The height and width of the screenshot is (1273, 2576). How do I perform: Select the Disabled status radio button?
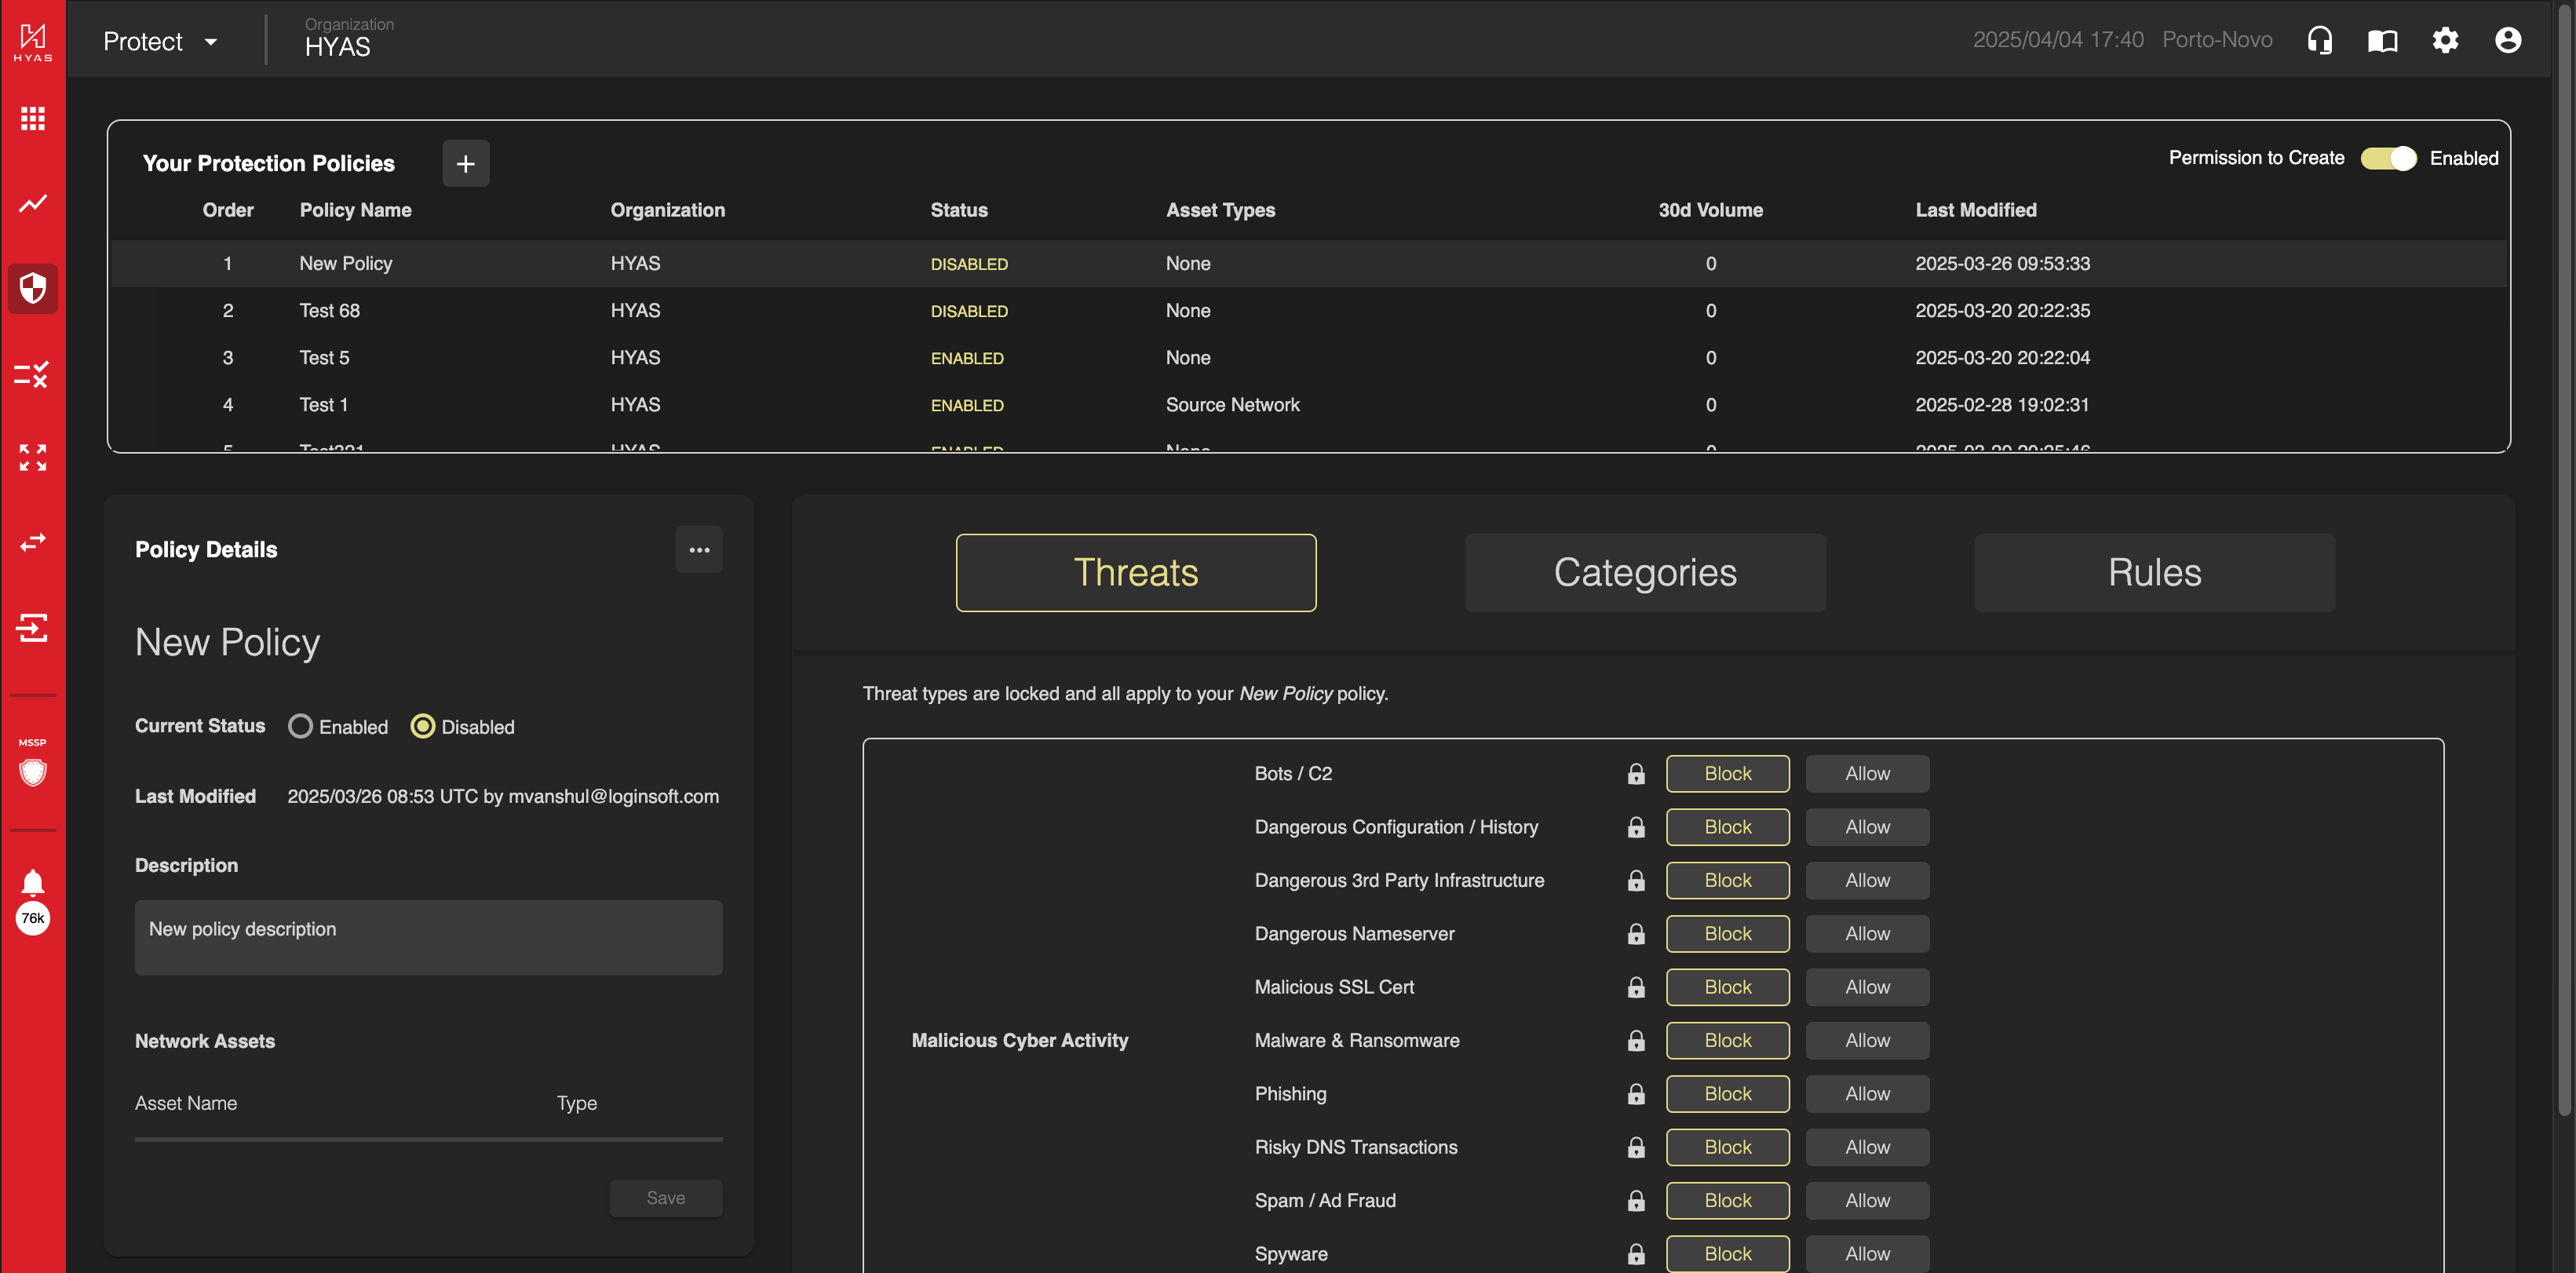423,726
